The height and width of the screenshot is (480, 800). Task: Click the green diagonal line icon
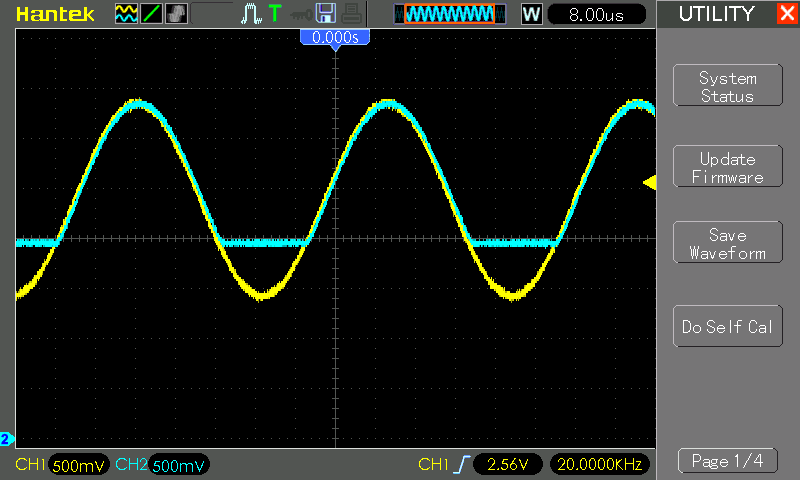[x=151, y=14]
